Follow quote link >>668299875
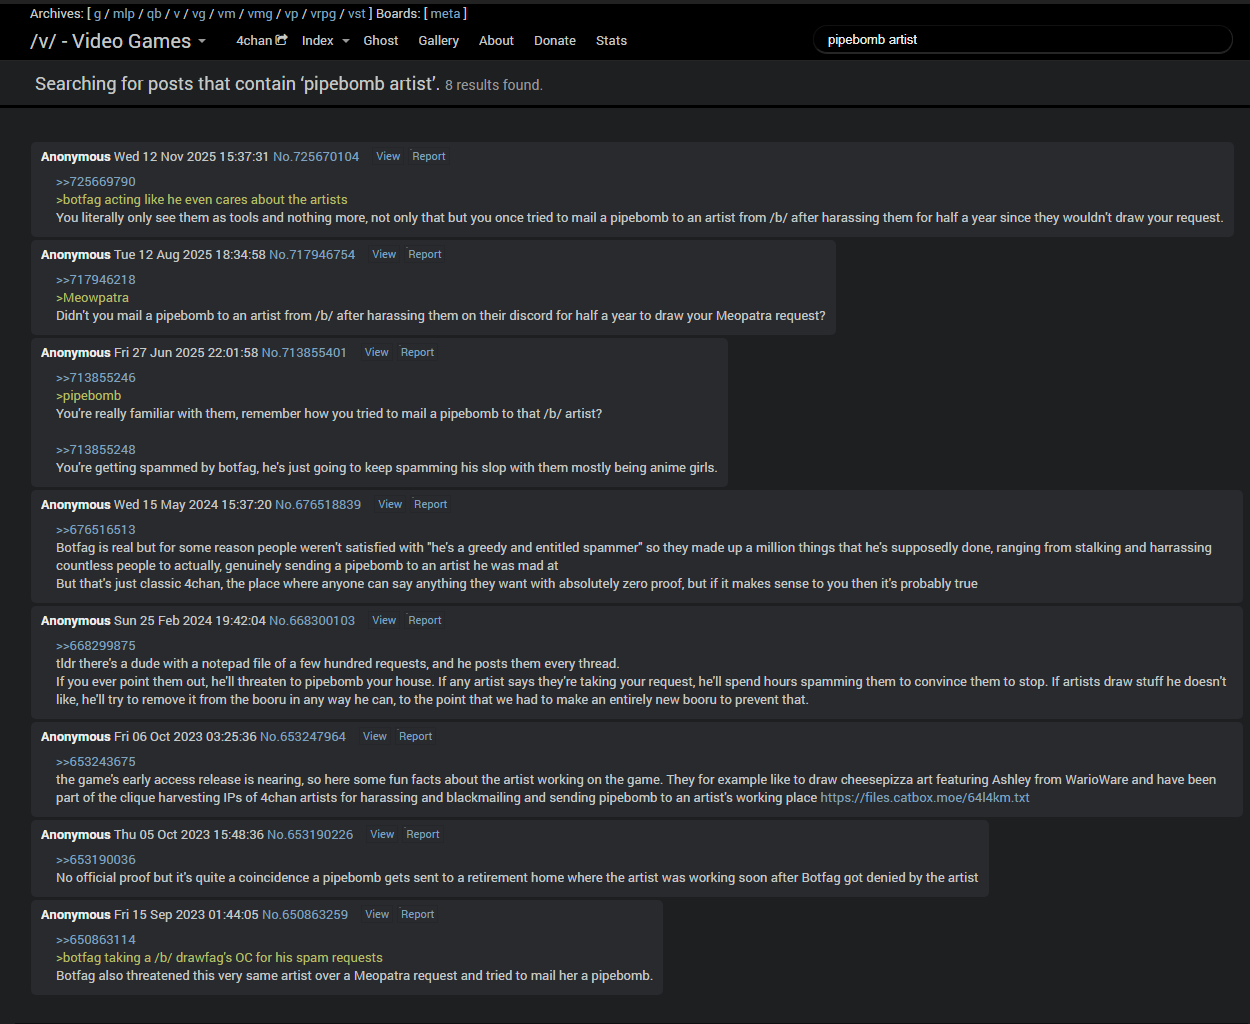 (x=96, y=646)
